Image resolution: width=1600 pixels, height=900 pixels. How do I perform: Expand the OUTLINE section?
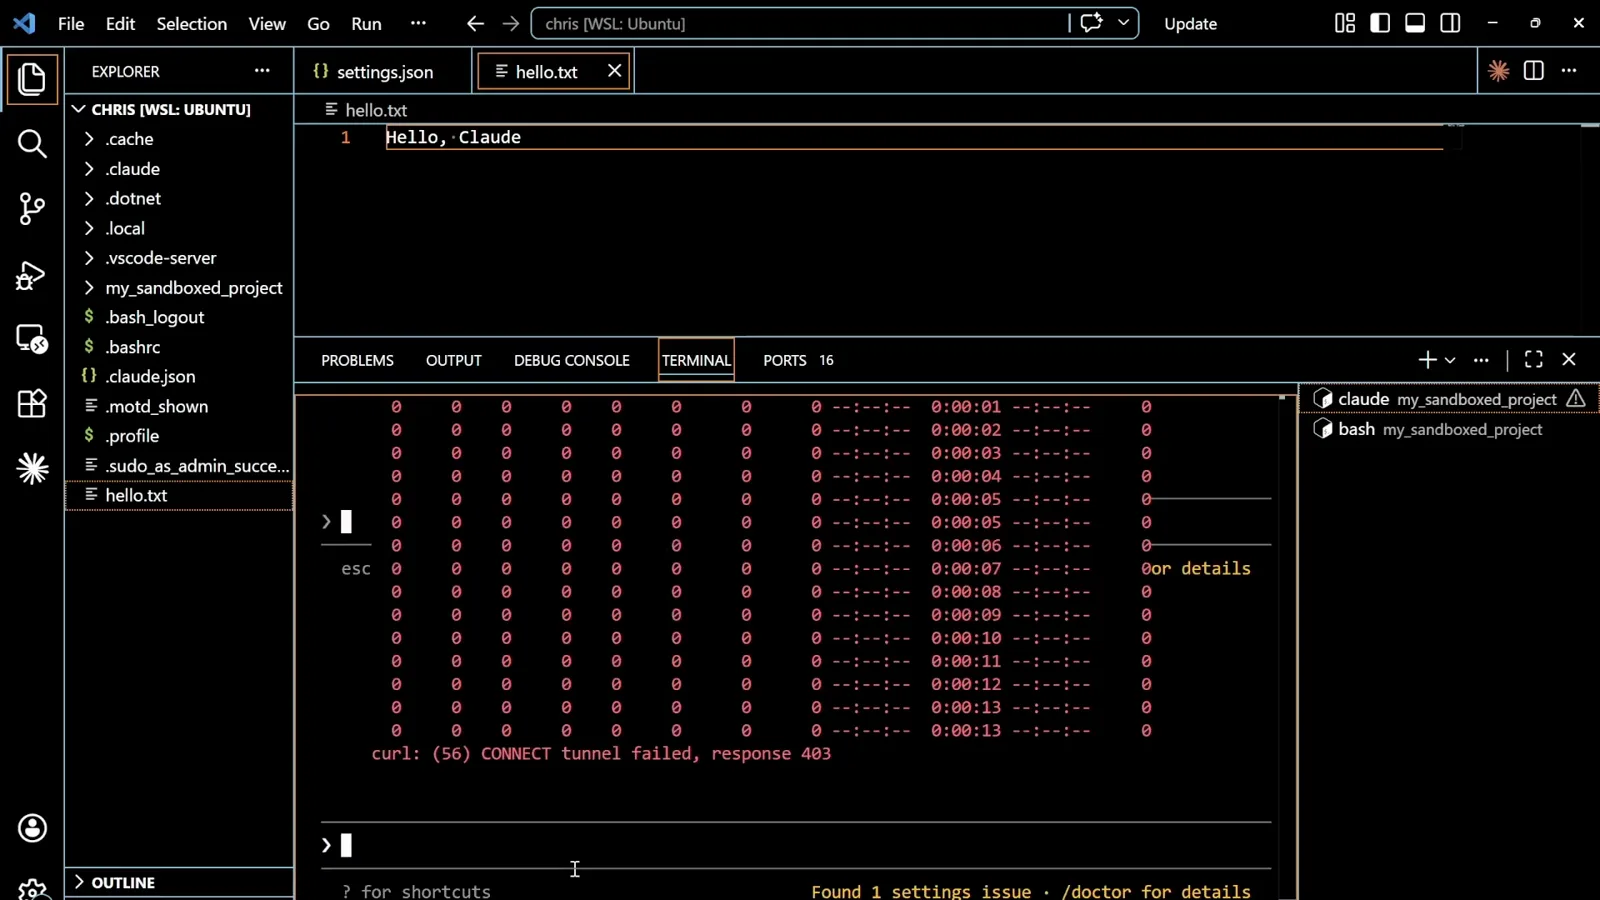(179, 883)
